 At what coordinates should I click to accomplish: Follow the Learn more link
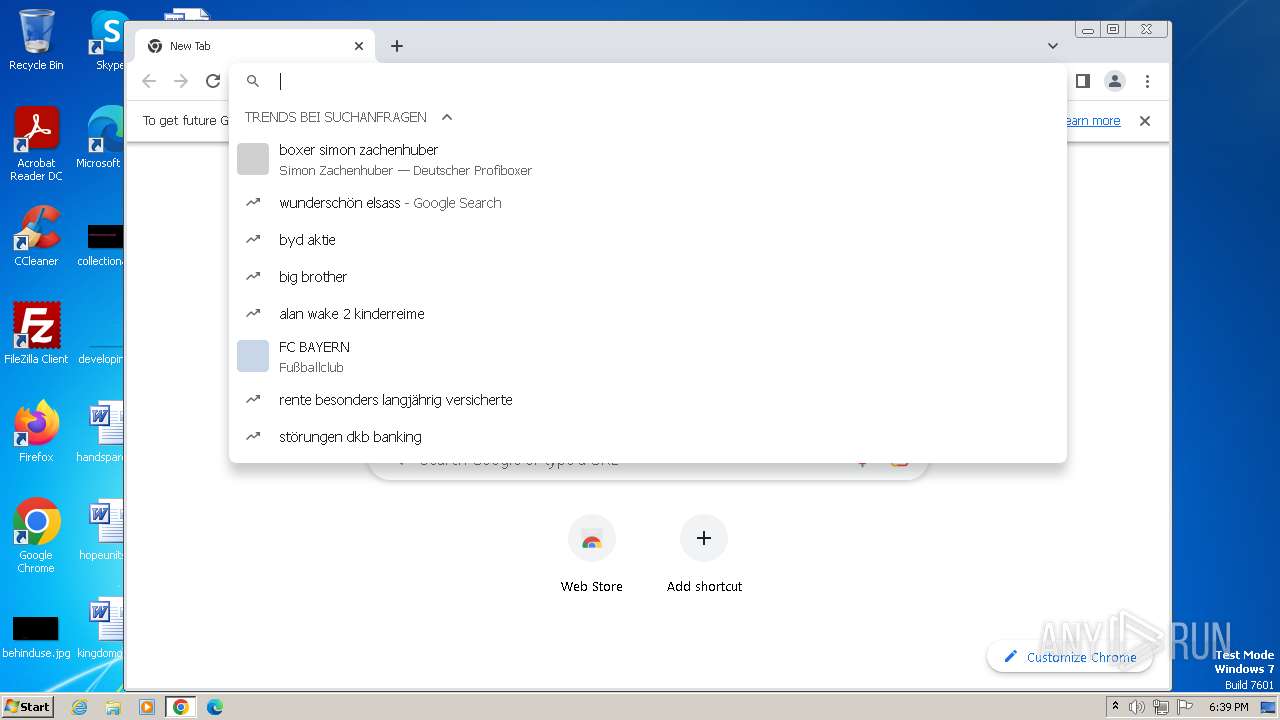click(1091, 121)
